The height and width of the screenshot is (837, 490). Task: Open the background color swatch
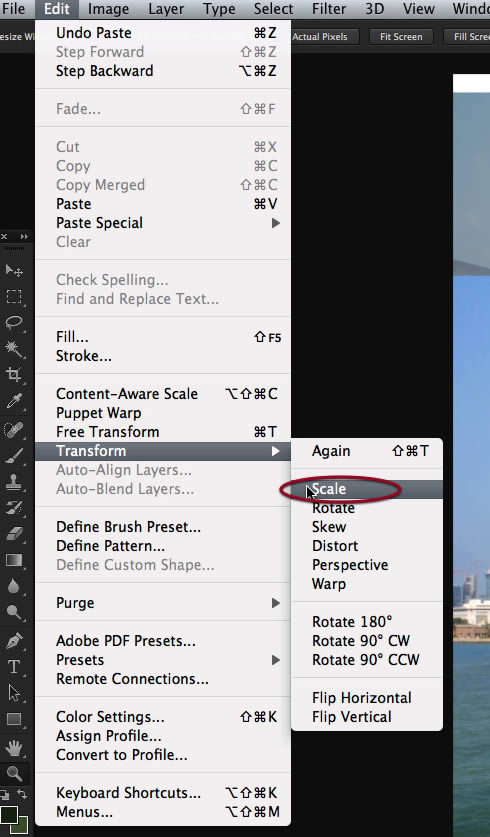pos(22,827)
